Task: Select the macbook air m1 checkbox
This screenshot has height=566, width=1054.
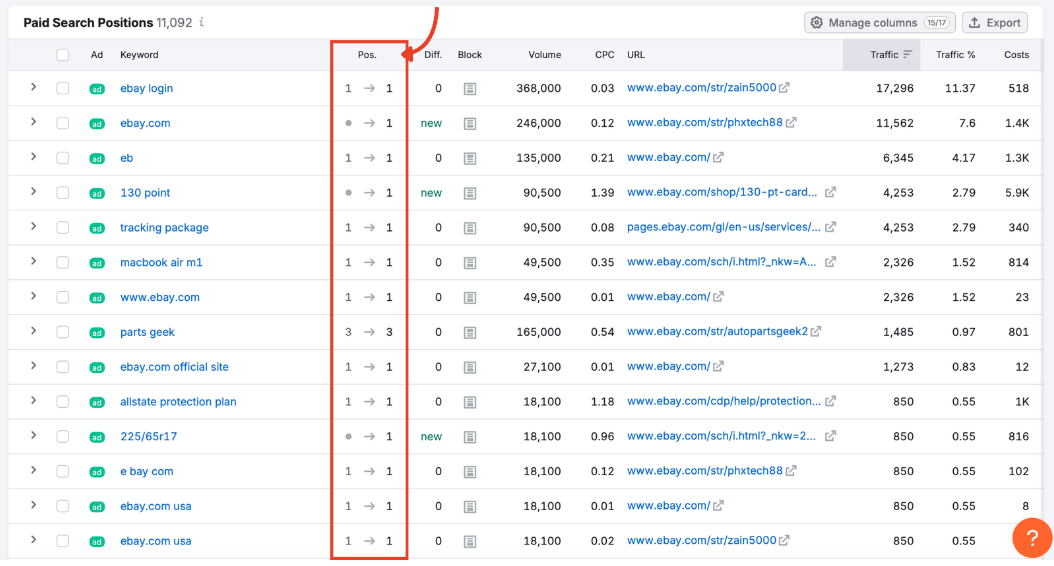Action: 63,262
